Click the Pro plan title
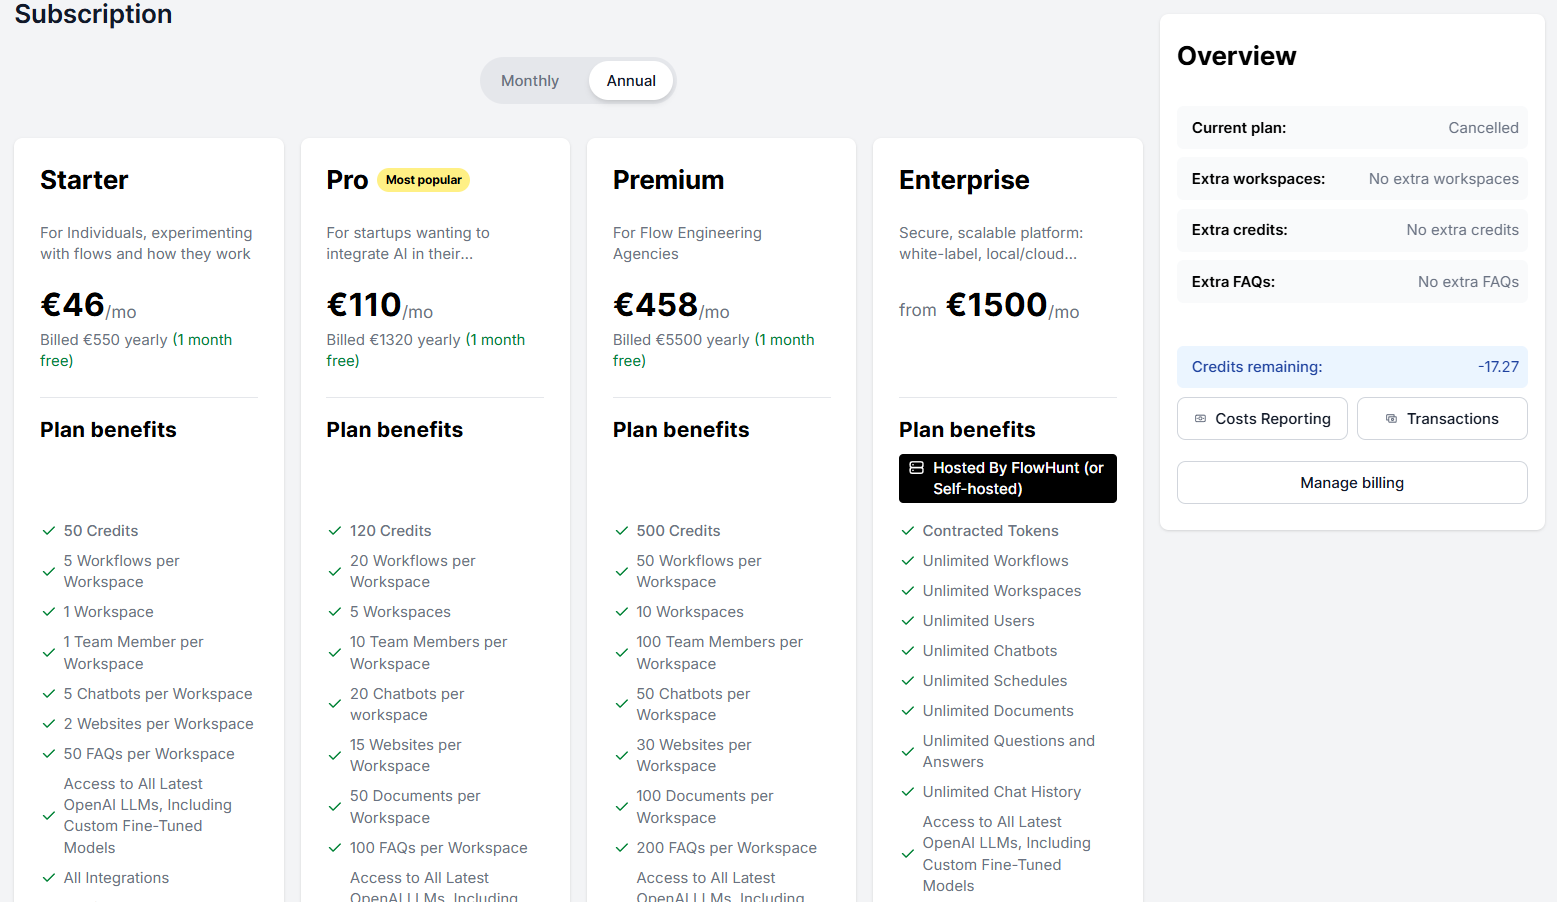Image resolution: width=1557 pixels, height=902 pixels. point(347,180)
